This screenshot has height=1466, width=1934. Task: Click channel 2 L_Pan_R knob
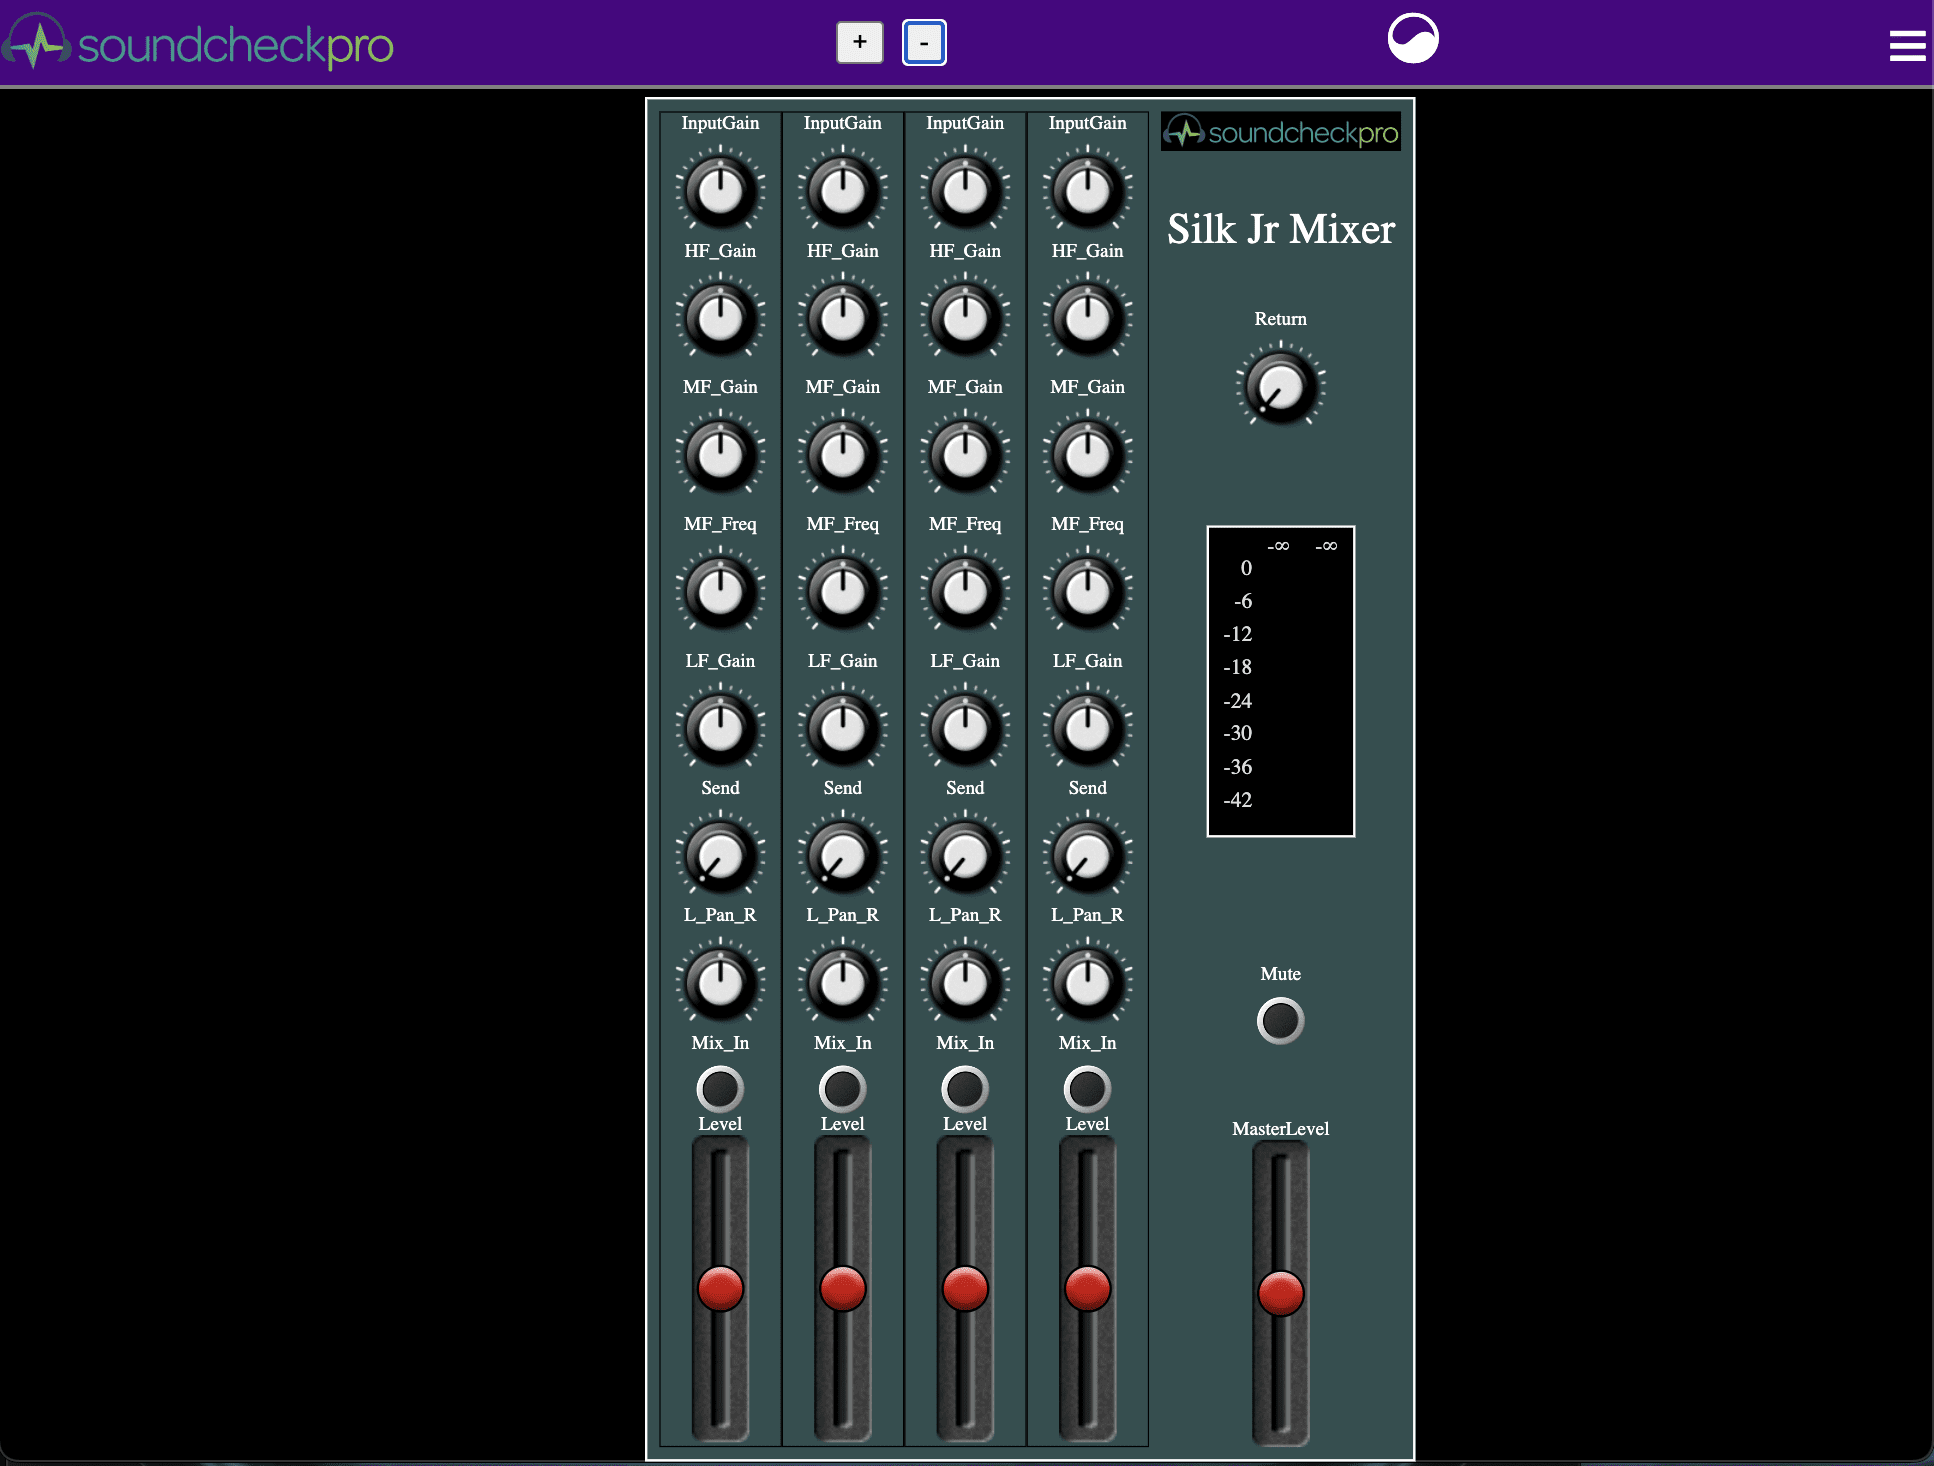click(843, 982)
